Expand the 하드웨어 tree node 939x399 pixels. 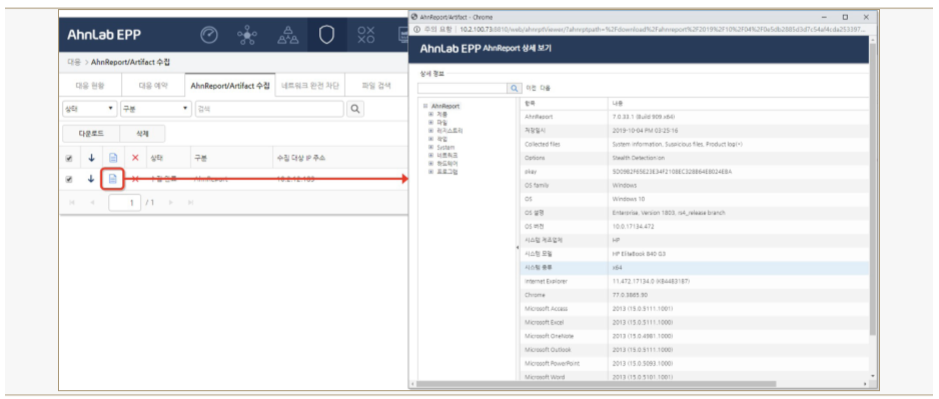click(430, 164)
